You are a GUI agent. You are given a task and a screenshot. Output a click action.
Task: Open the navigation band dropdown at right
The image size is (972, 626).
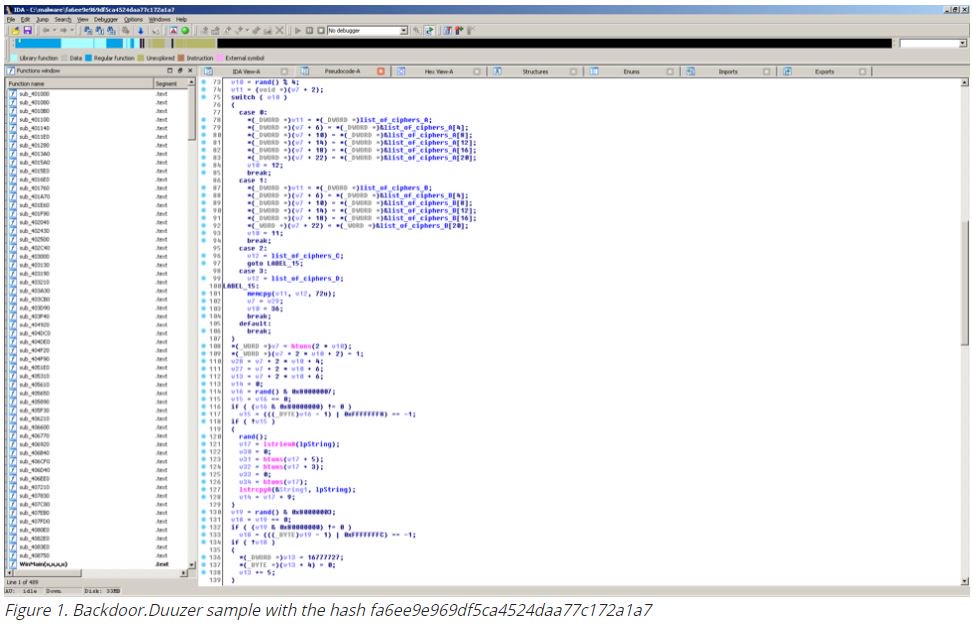962,43
